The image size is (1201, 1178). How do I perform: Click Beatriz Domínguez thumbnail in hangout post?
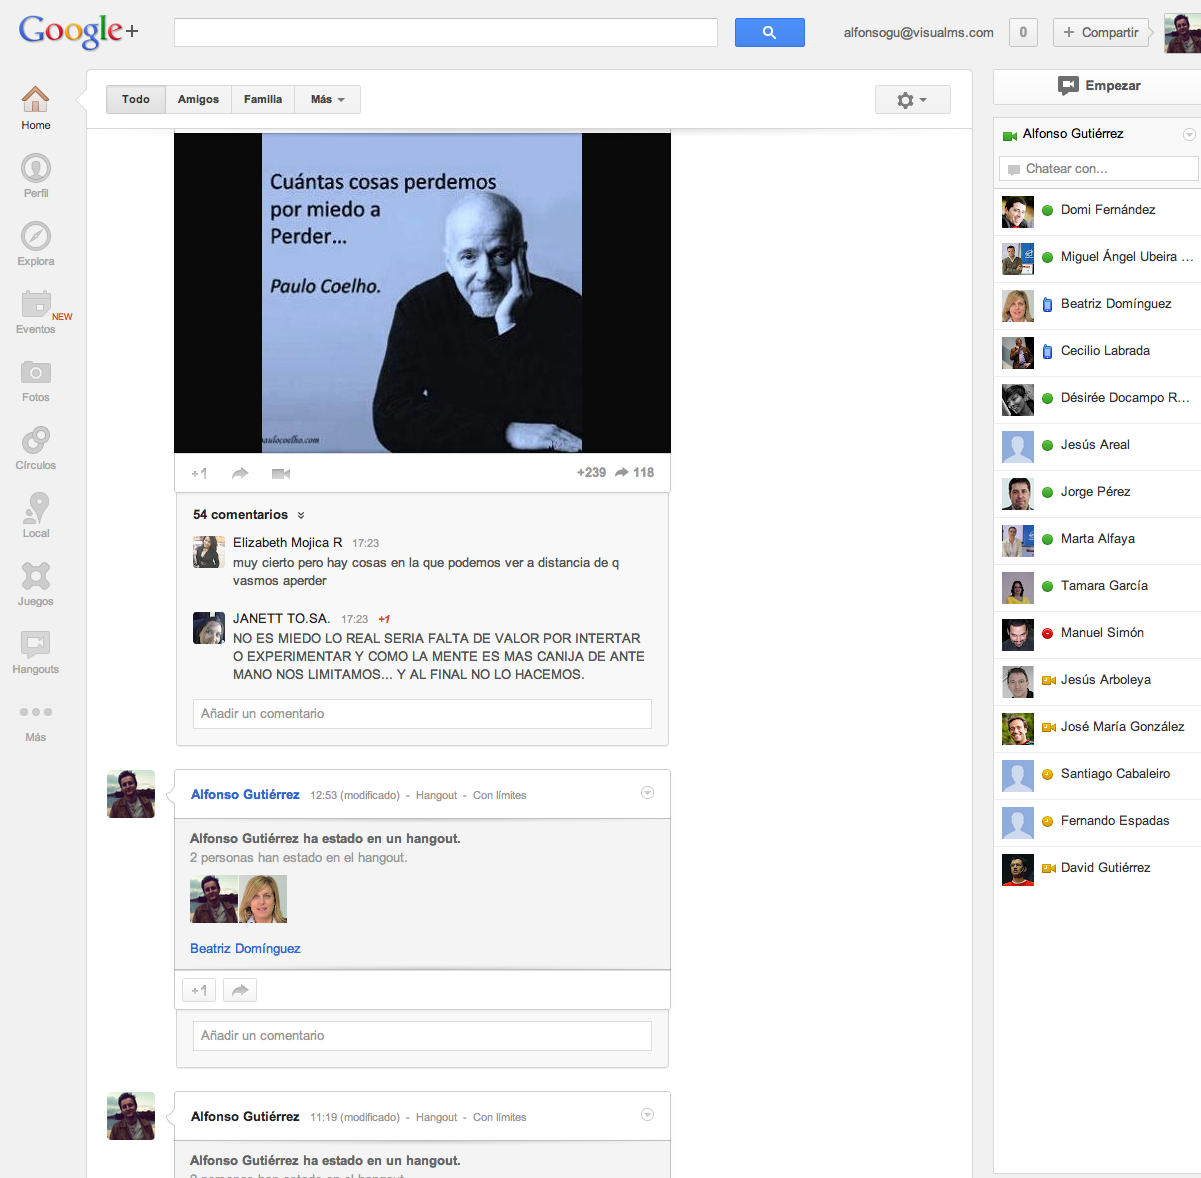[263, 899]
